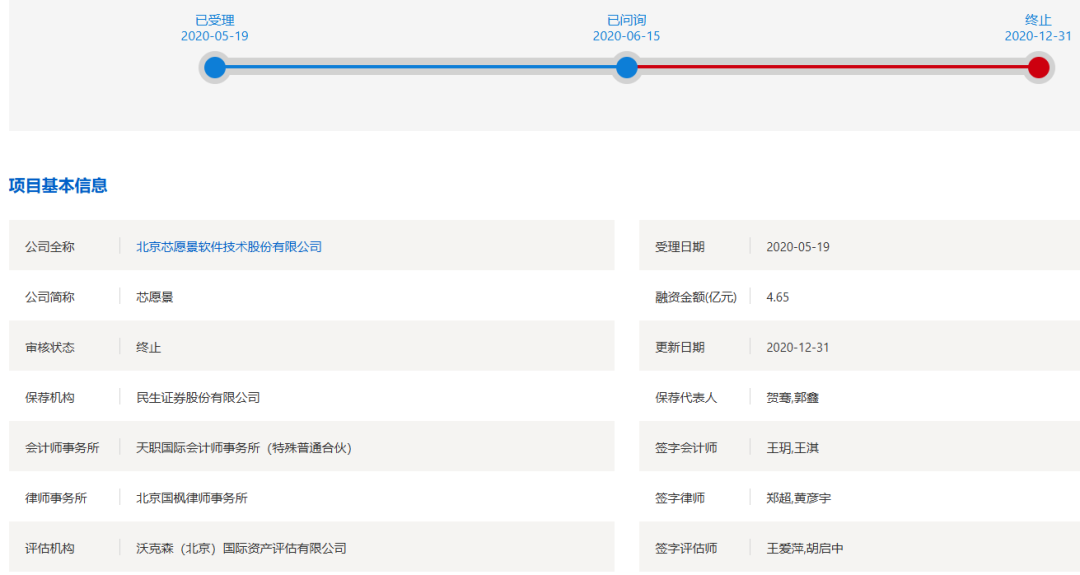Click the 已受理 timeline dot
This screenshot has width=1080, height=575.
214,68
